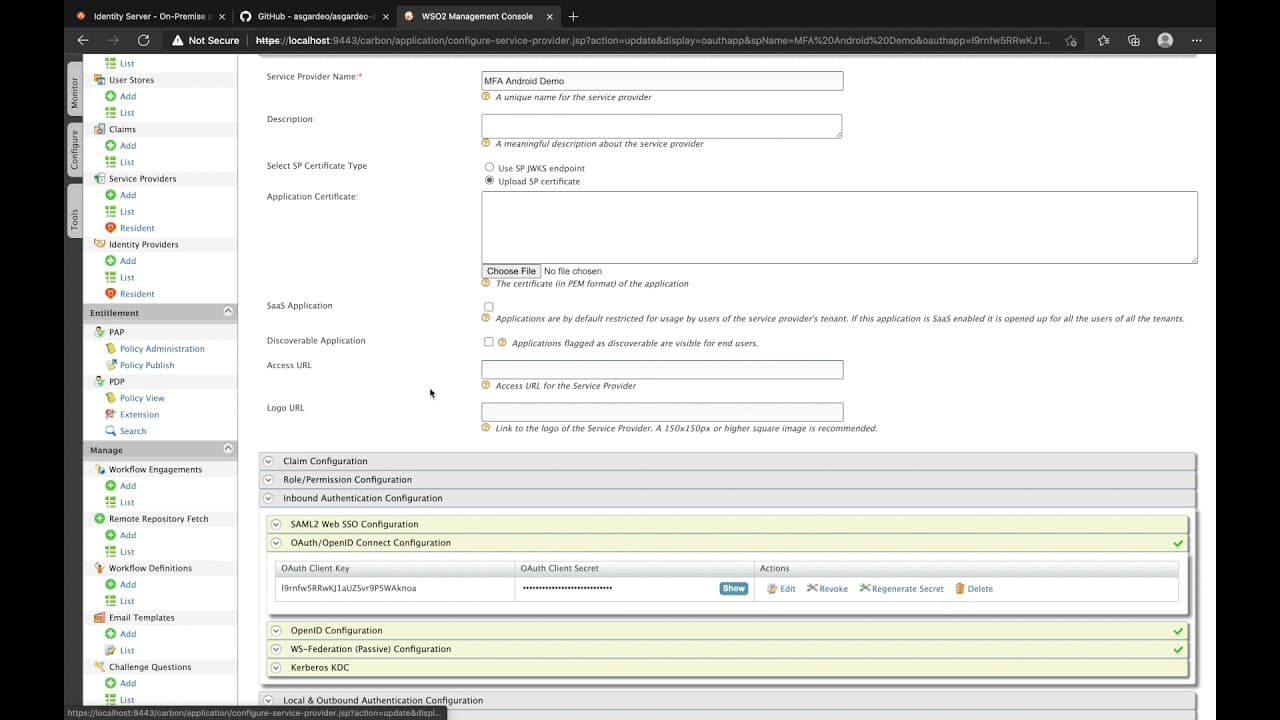
Task: Check the Discoverable Application checkbox
Action: 488,342
